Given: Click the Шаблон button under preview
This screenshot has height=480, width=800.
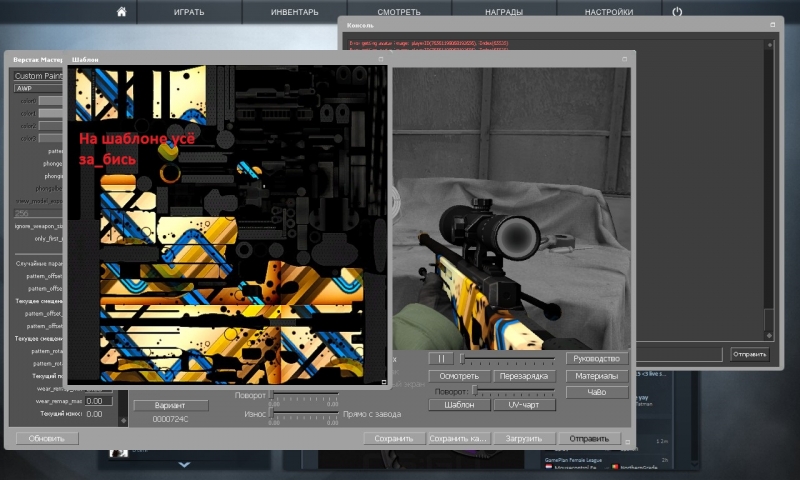Looking at the screenshot, I should tap(459, 405).
